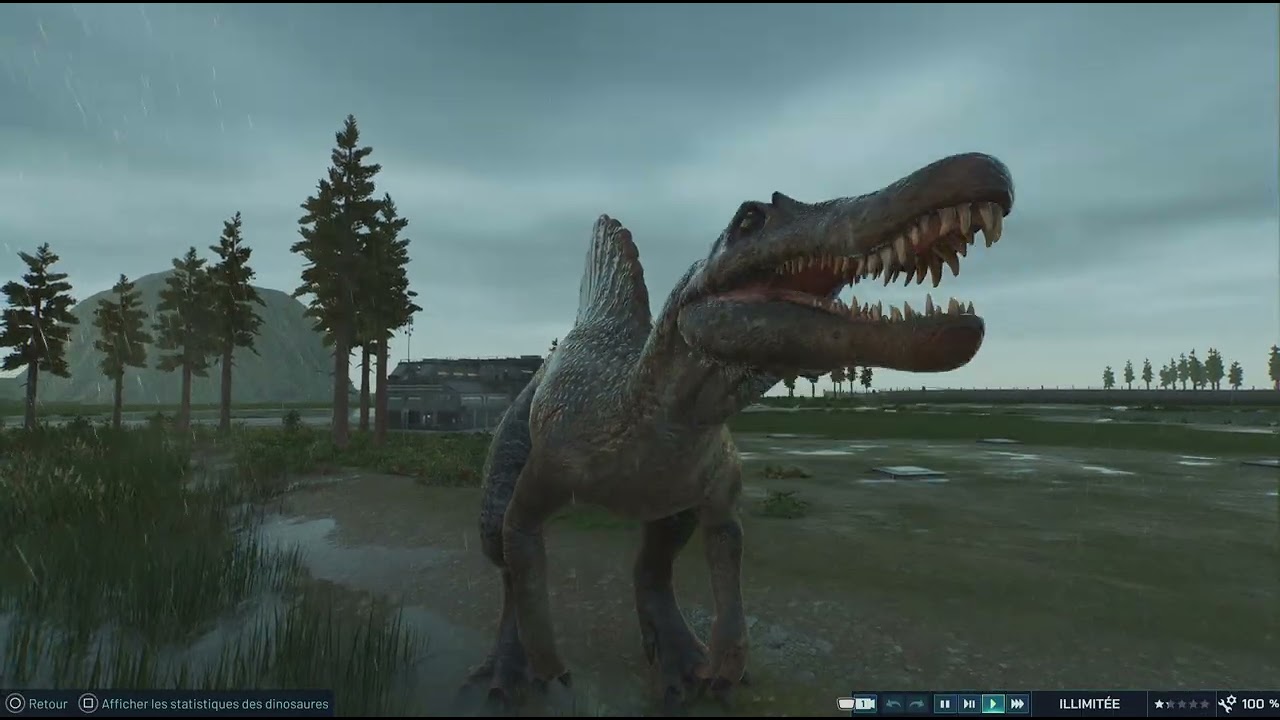Click the controller view icon beside camera
This screenshot has height=720, width=1280.
click(x=846, y=704)
